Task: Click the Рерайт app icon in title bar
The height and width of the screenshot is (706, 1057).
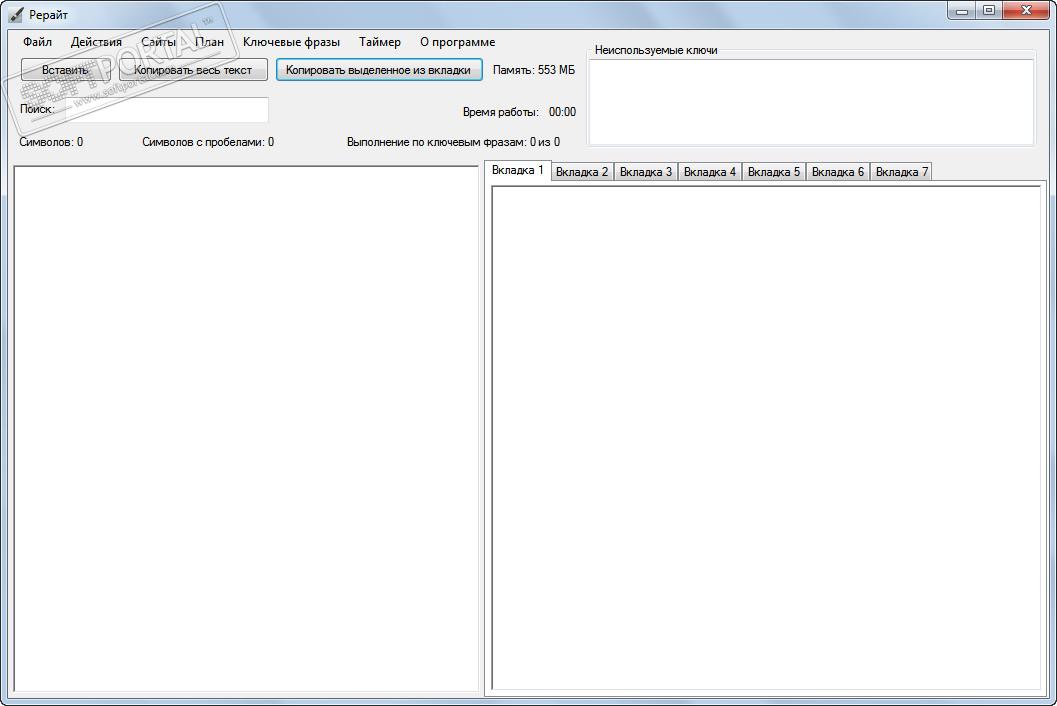Action: coord(16,14)
